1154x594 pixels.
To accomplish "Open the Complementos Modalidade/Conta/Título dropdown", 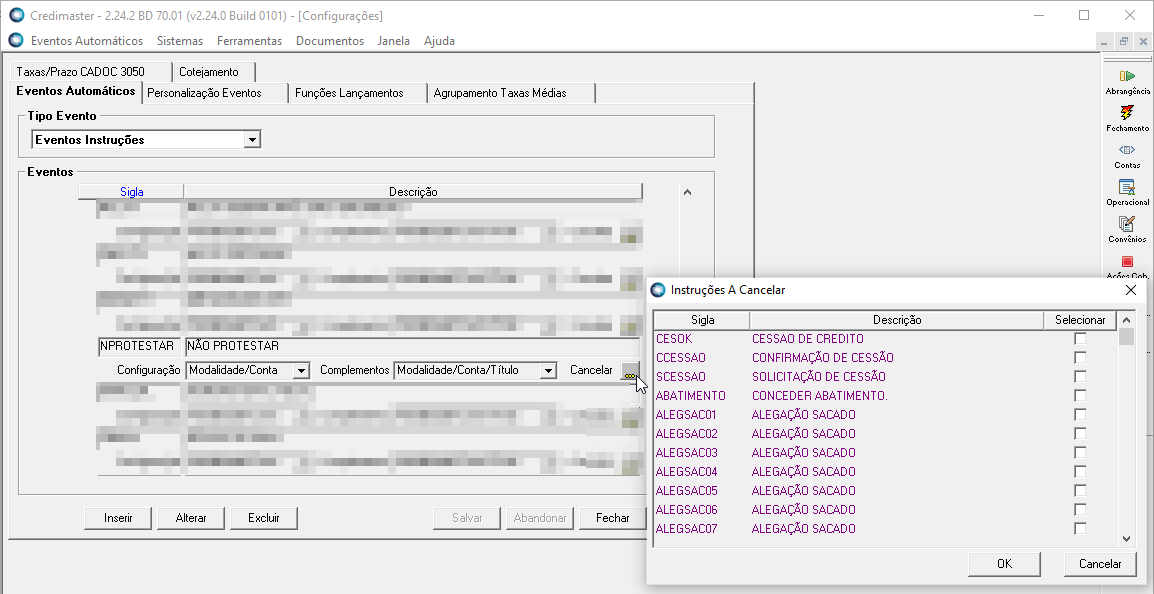I will point(547,371).
